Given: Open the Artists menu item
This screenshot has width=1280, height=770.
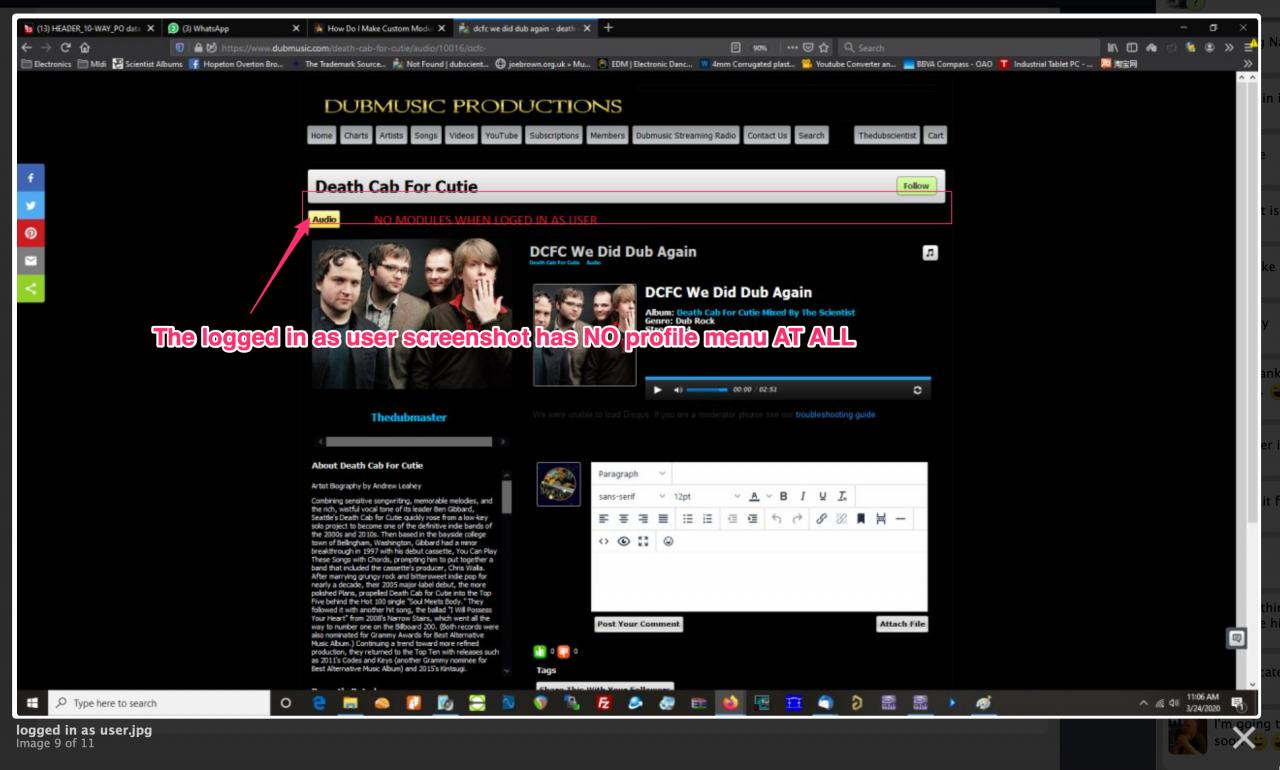Looking at the screenshot, I should coord(391,136).
